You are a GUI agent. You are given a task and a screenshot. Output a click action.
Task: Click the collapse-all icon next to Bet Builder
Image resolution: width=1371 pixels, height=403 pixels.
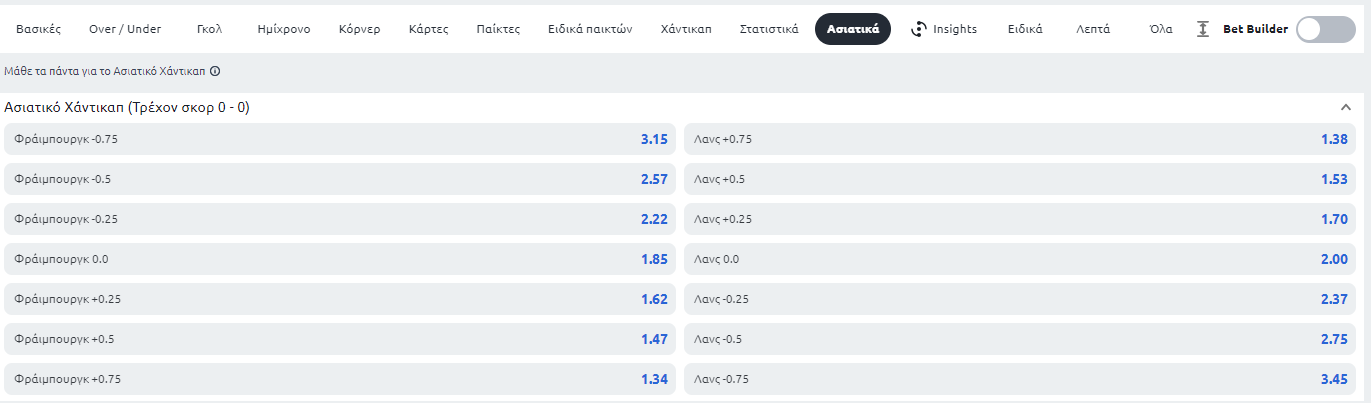[1203, 29]
